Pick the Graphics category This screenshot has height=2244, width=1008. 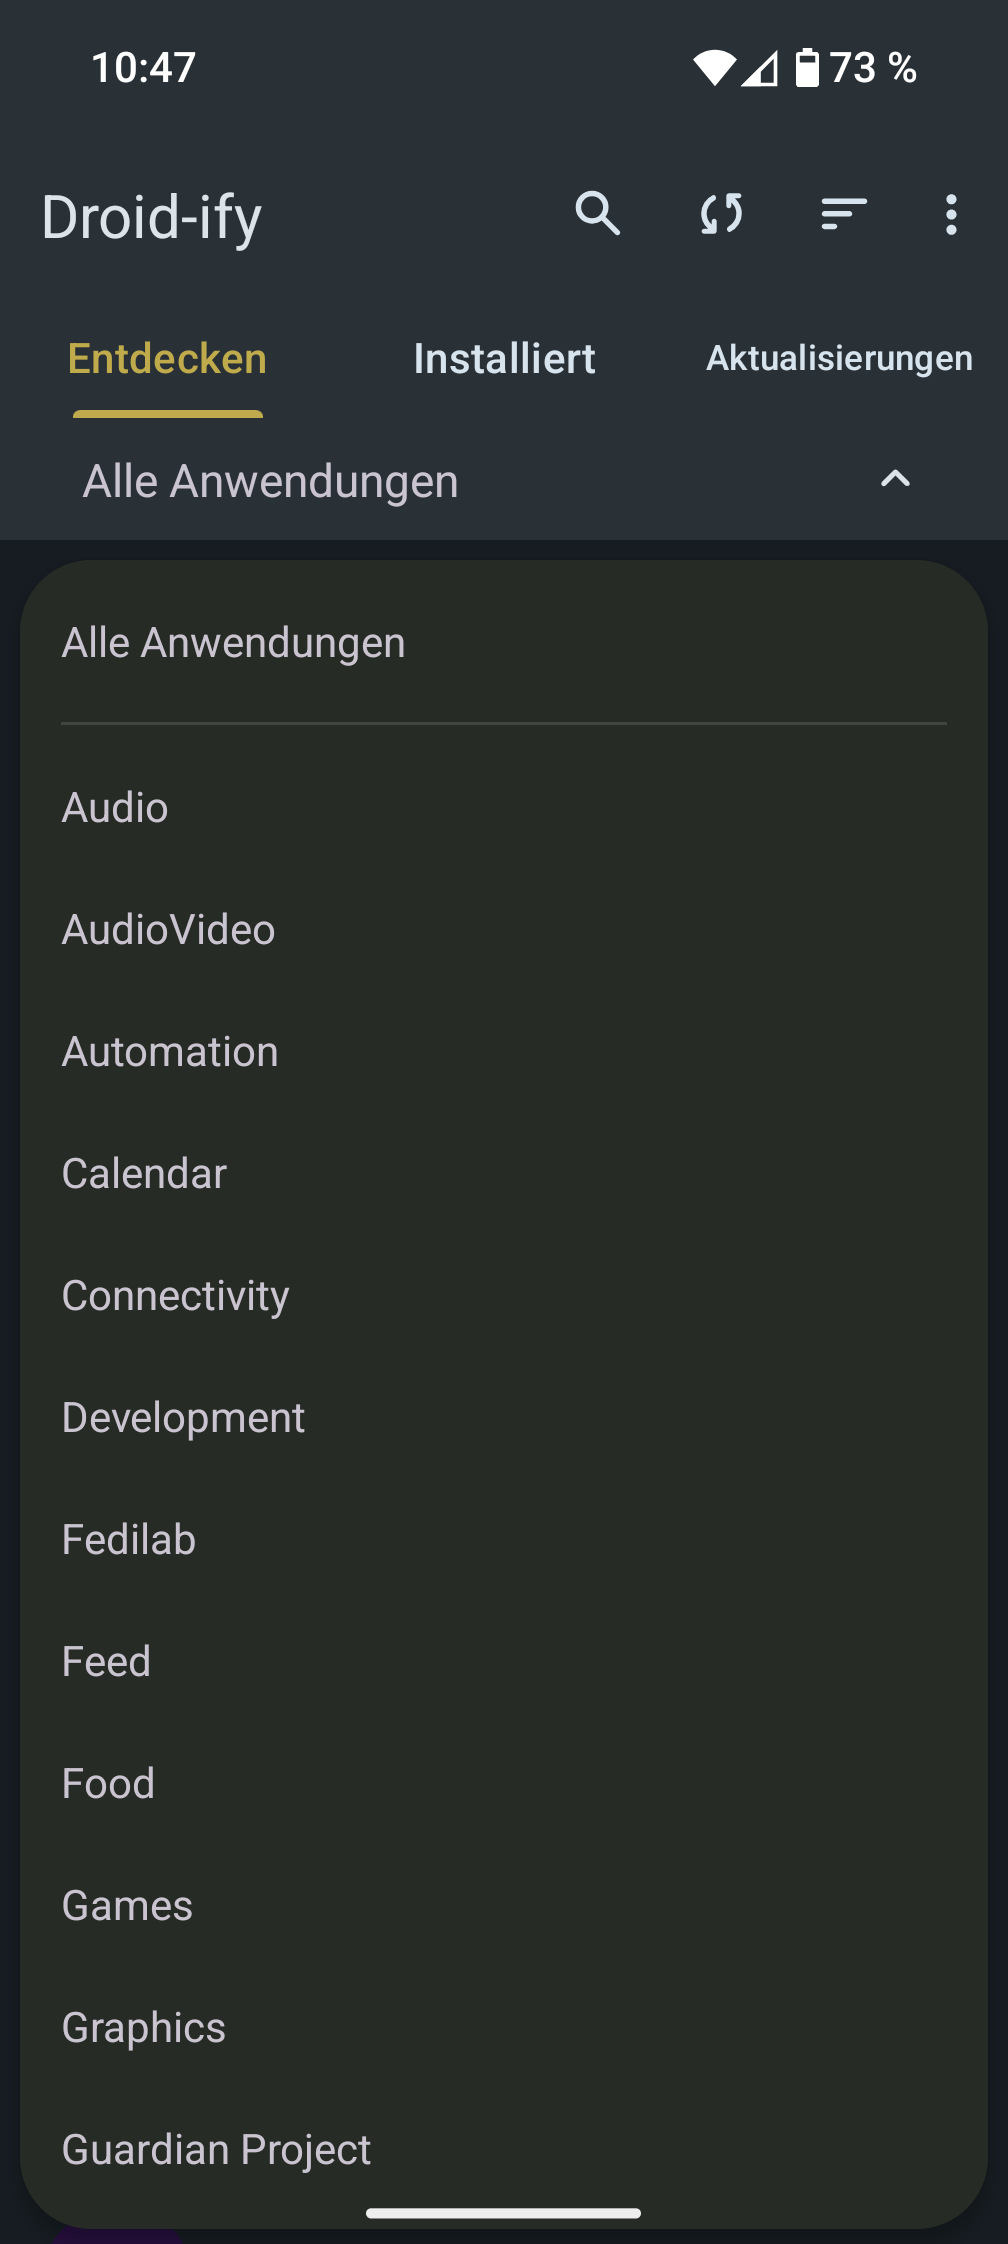[143, 2026]
